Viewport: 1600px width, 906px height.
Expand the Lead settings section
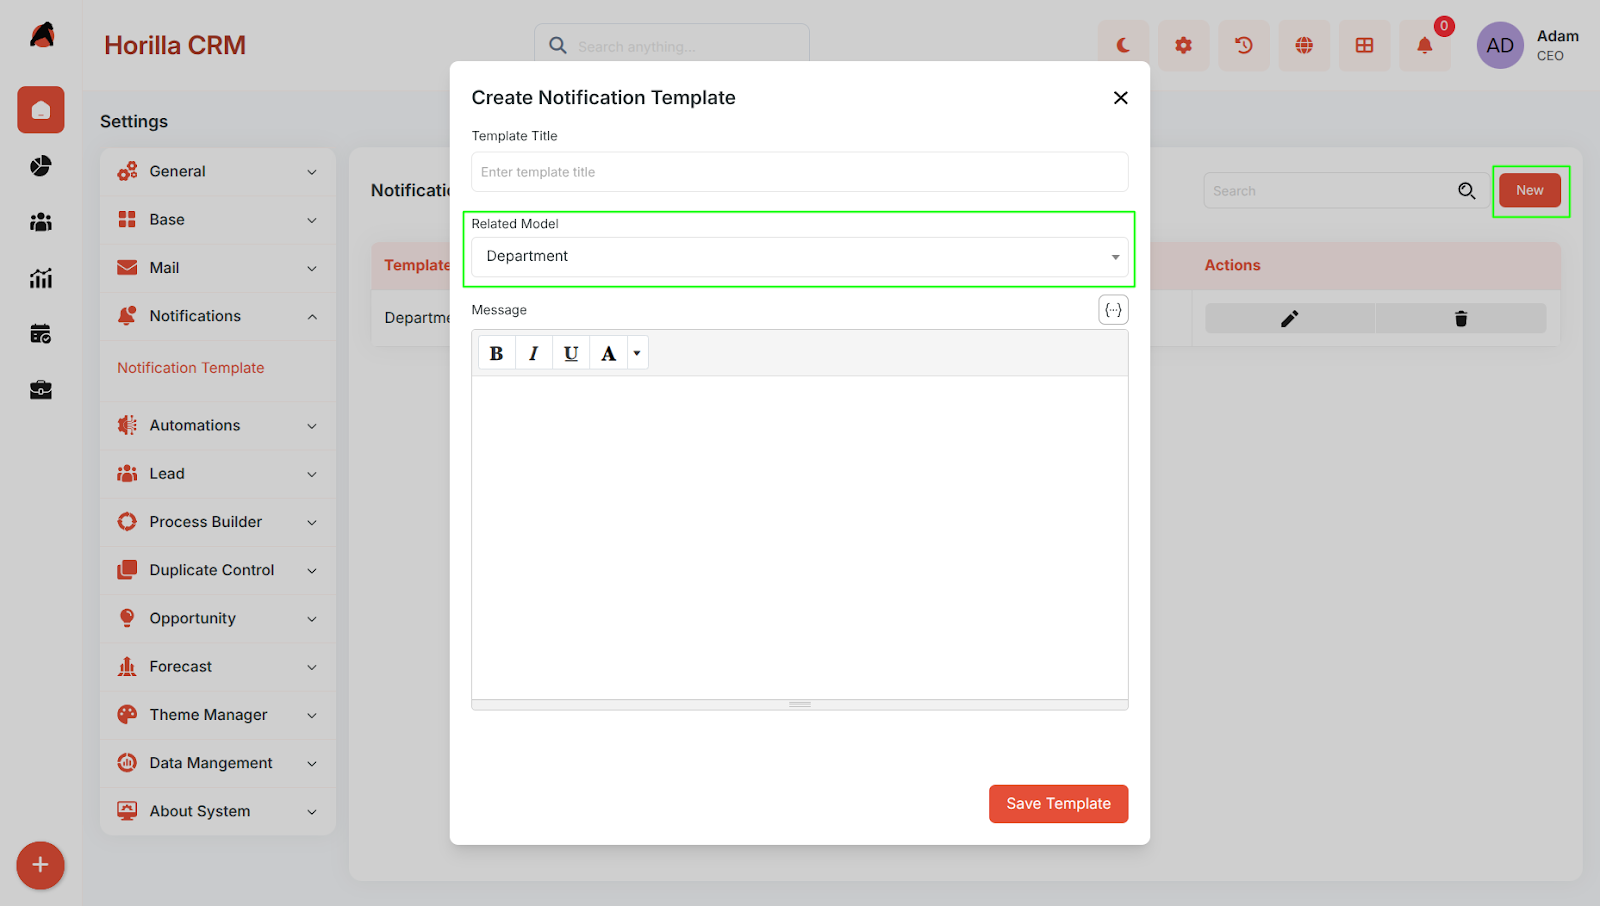[218, 474]
